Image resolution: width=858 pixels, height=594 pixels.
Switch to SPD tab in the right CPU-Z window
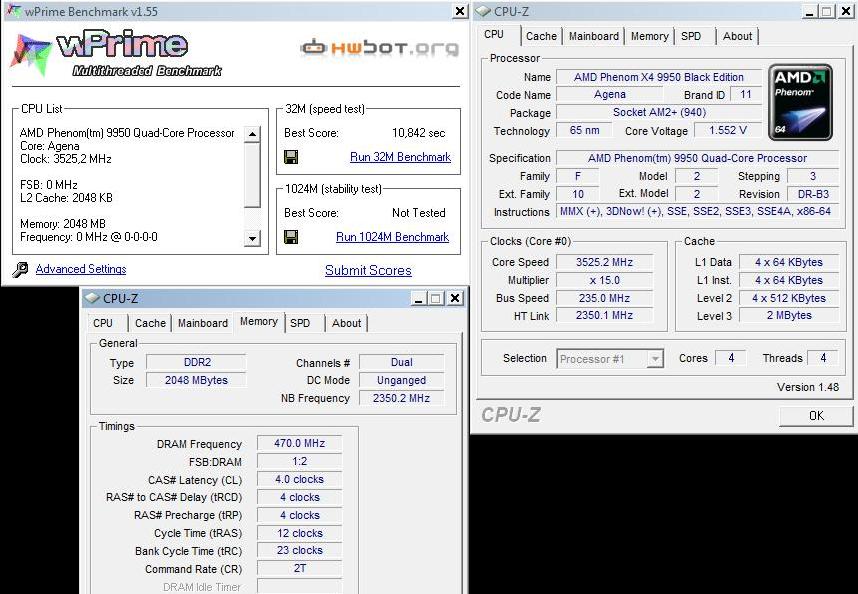click(691, 36)
